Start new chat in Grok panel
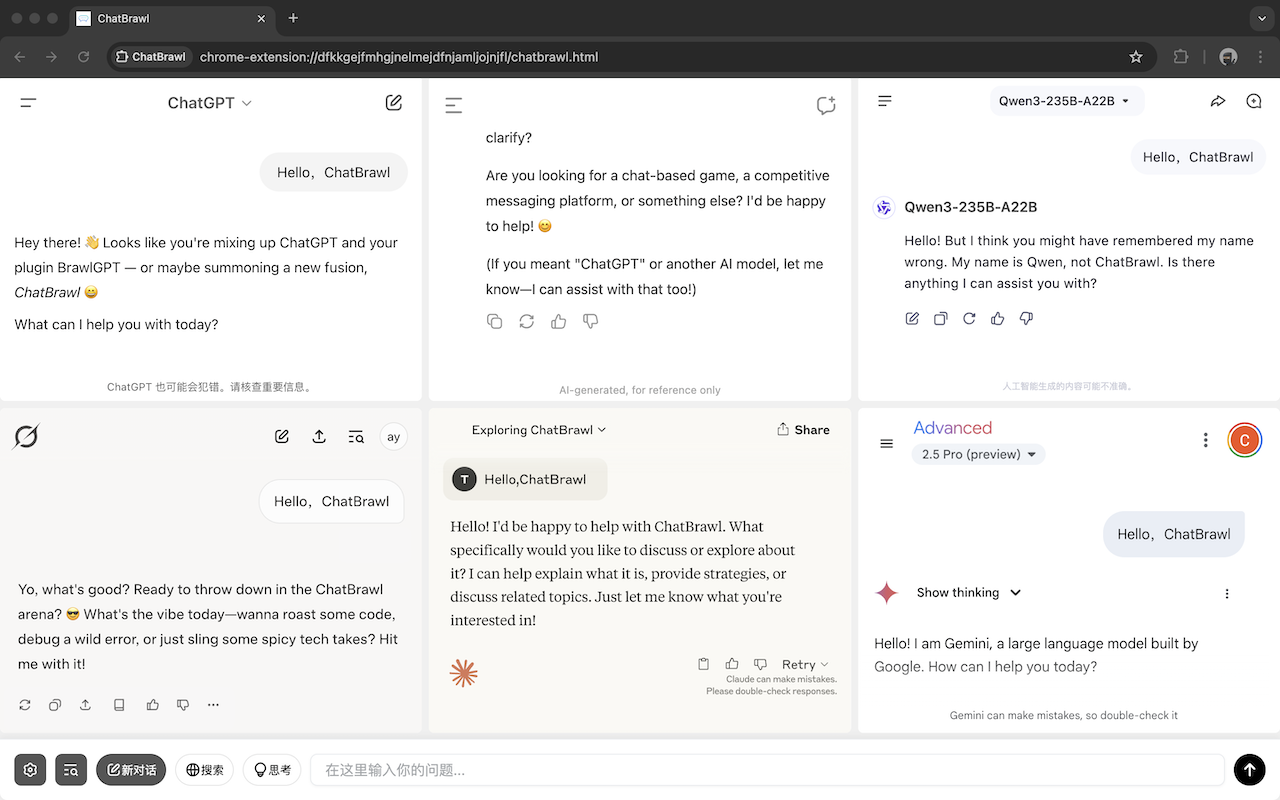 click(282, 437)
